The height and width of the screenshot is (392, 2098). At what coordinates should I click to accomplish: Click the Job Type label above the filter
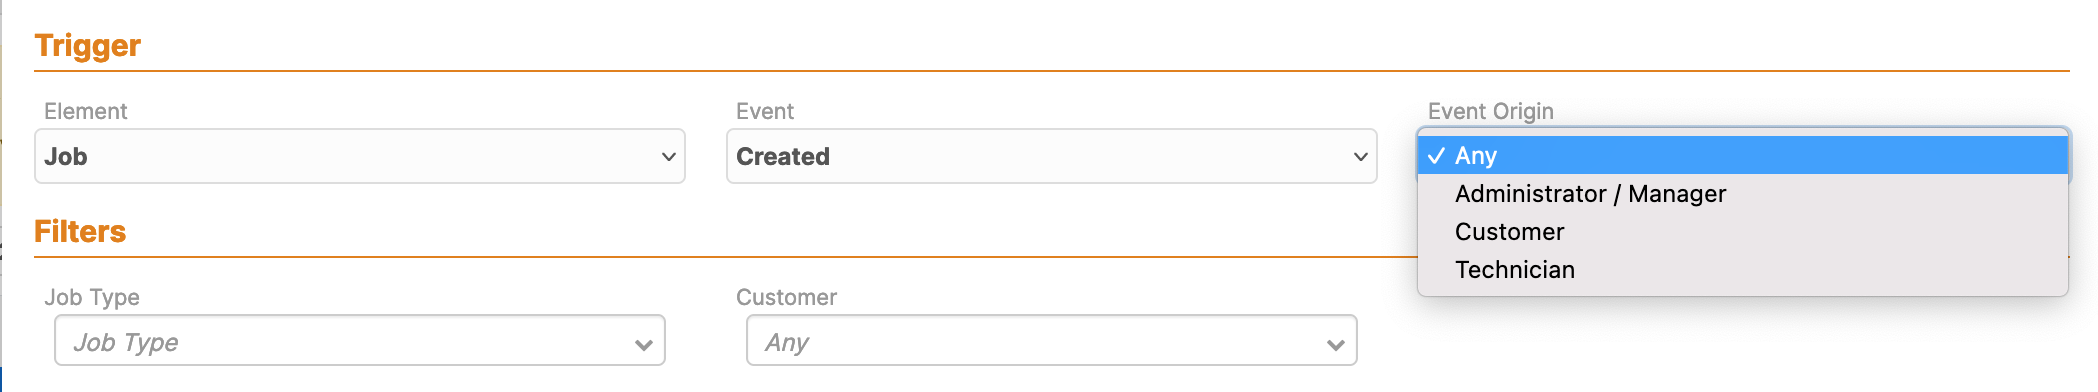pos(92,297)
